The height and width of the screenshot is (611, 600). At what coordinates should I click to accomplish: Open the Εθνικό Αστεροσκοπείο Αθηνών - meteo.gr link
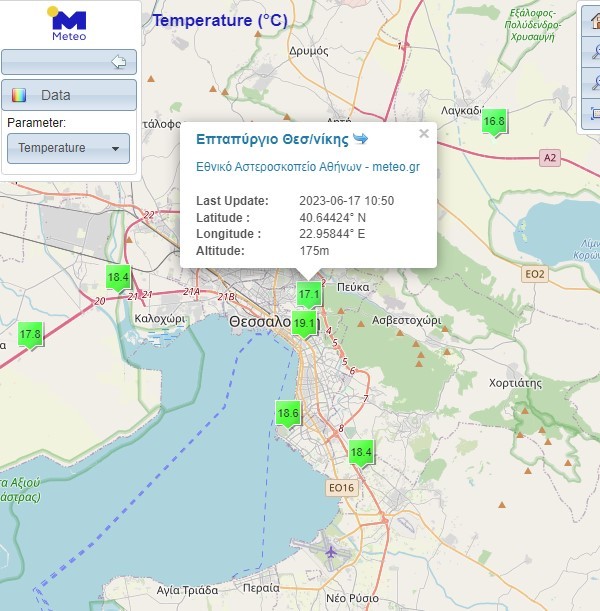tap(308, 167)
